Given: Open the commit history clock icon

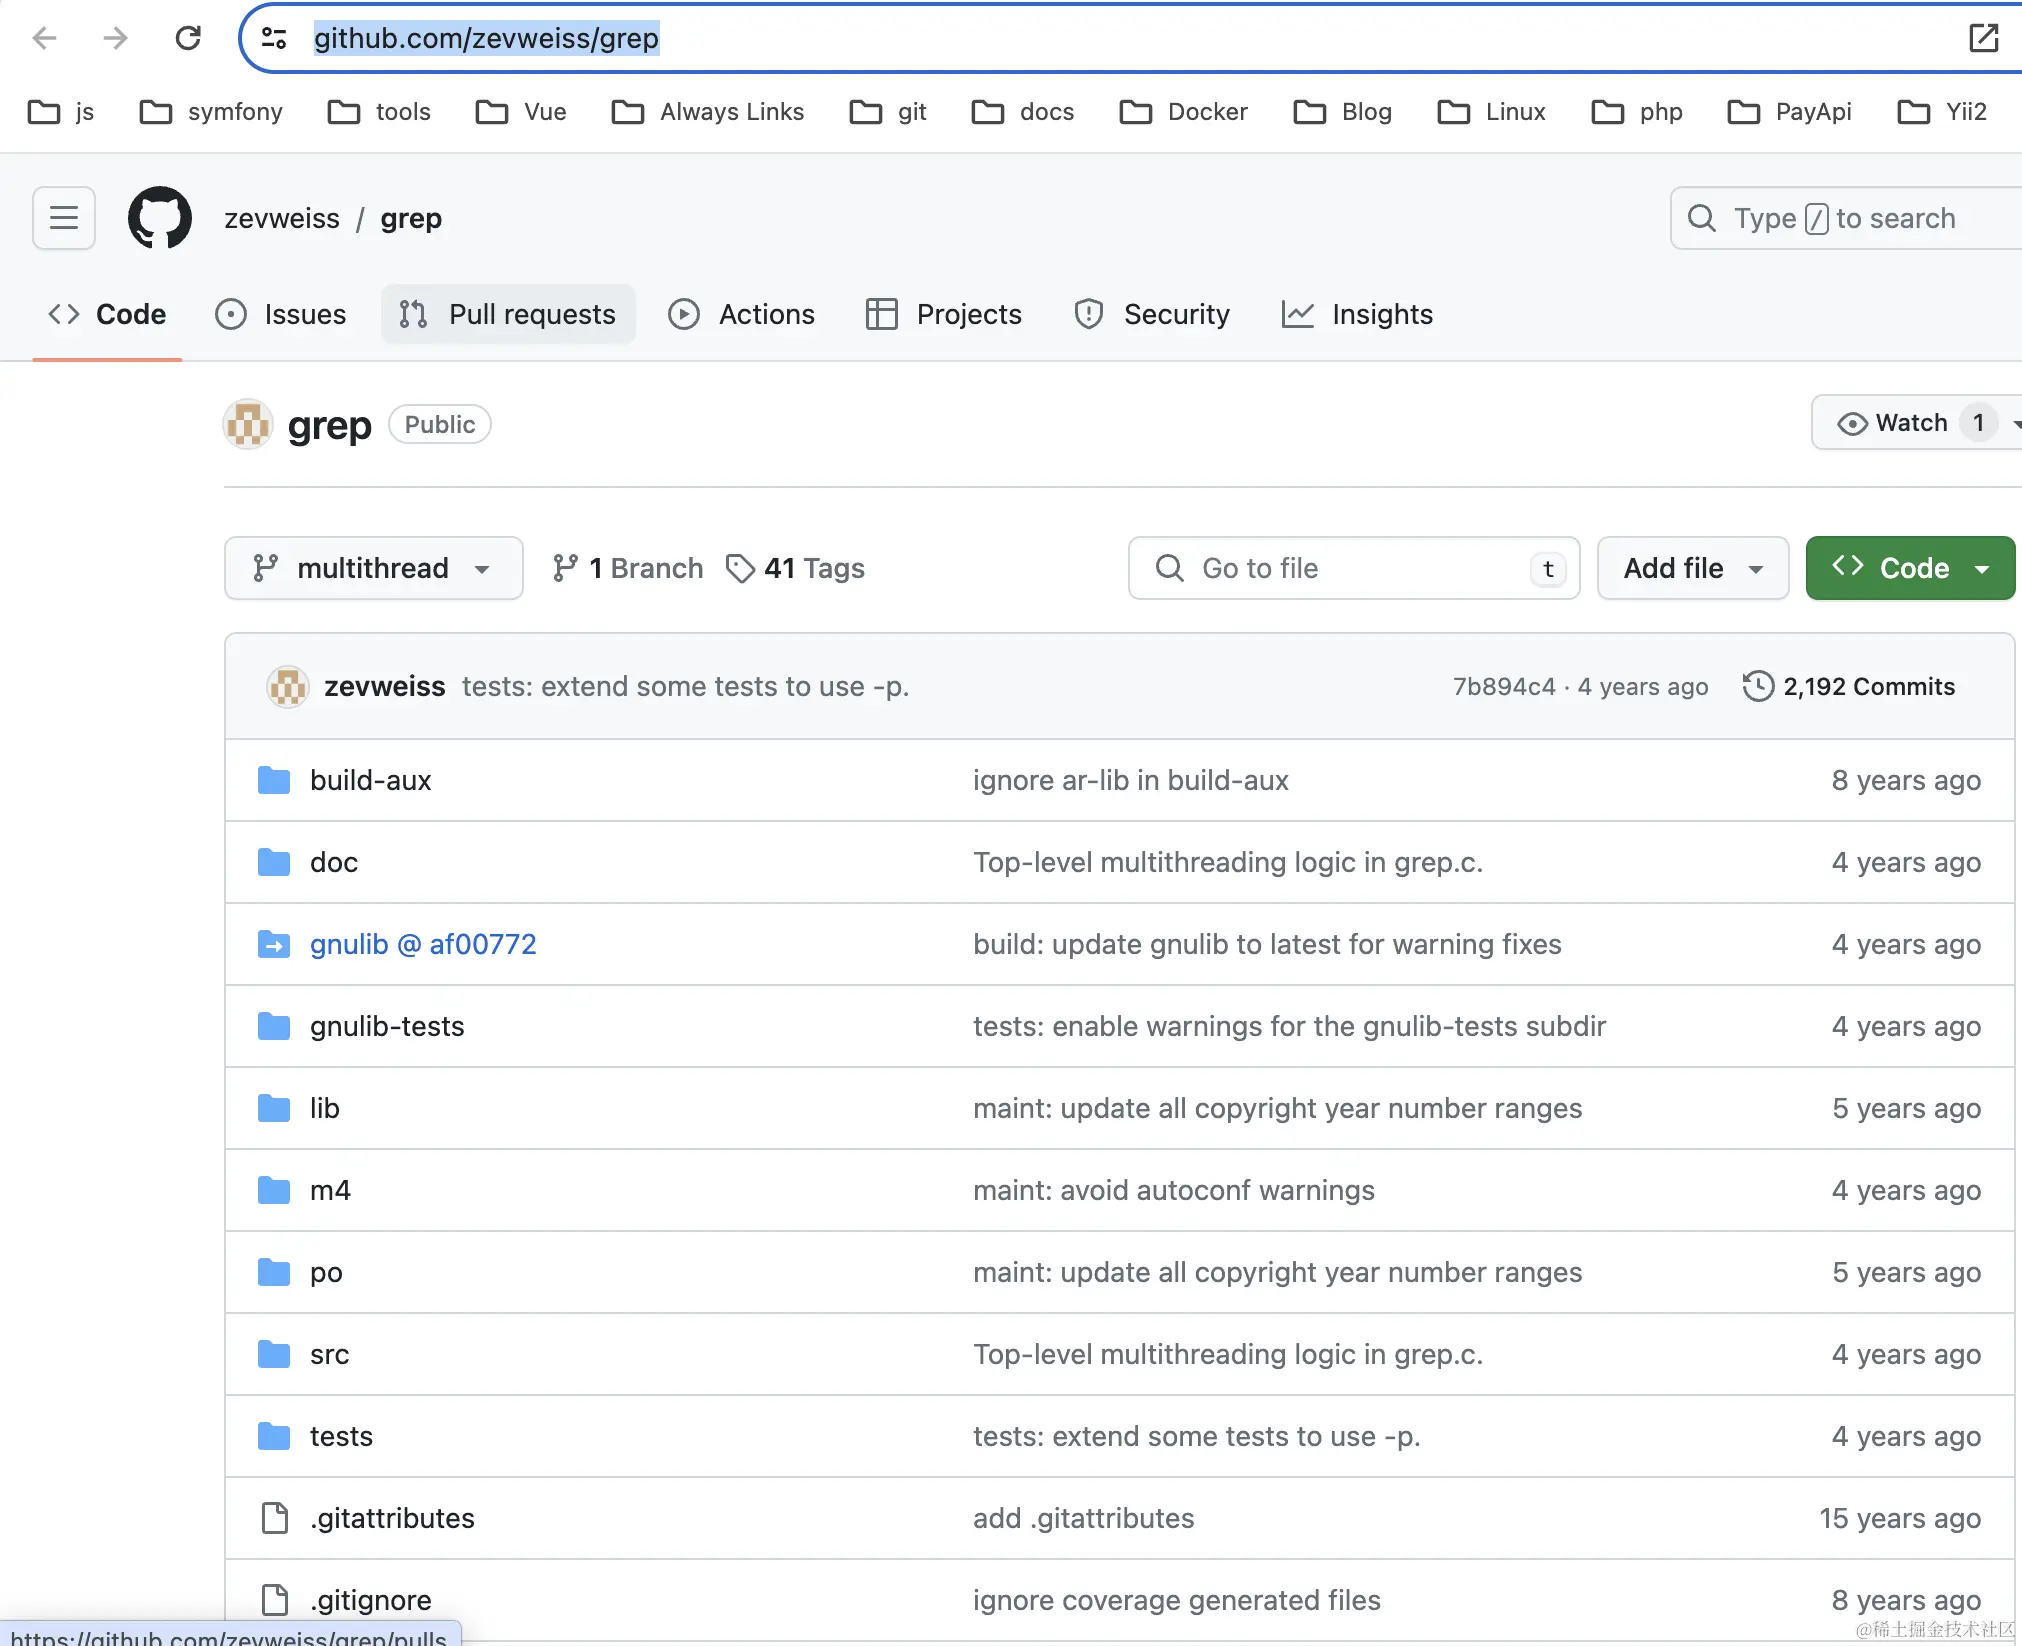Looking at the screenshot, I should (1758, 686).
